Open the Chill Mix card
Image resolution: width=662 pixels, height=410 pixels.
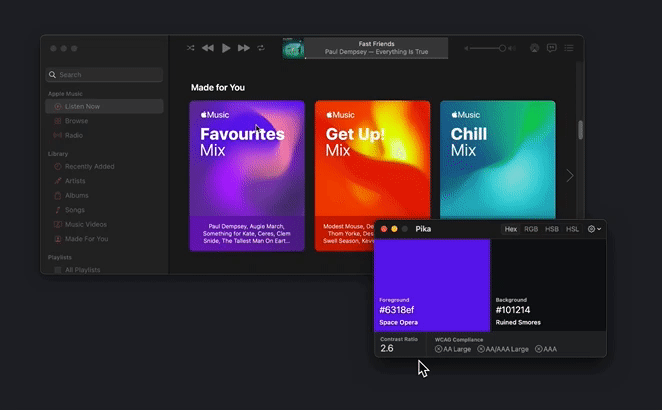click(x=498, y=160)
